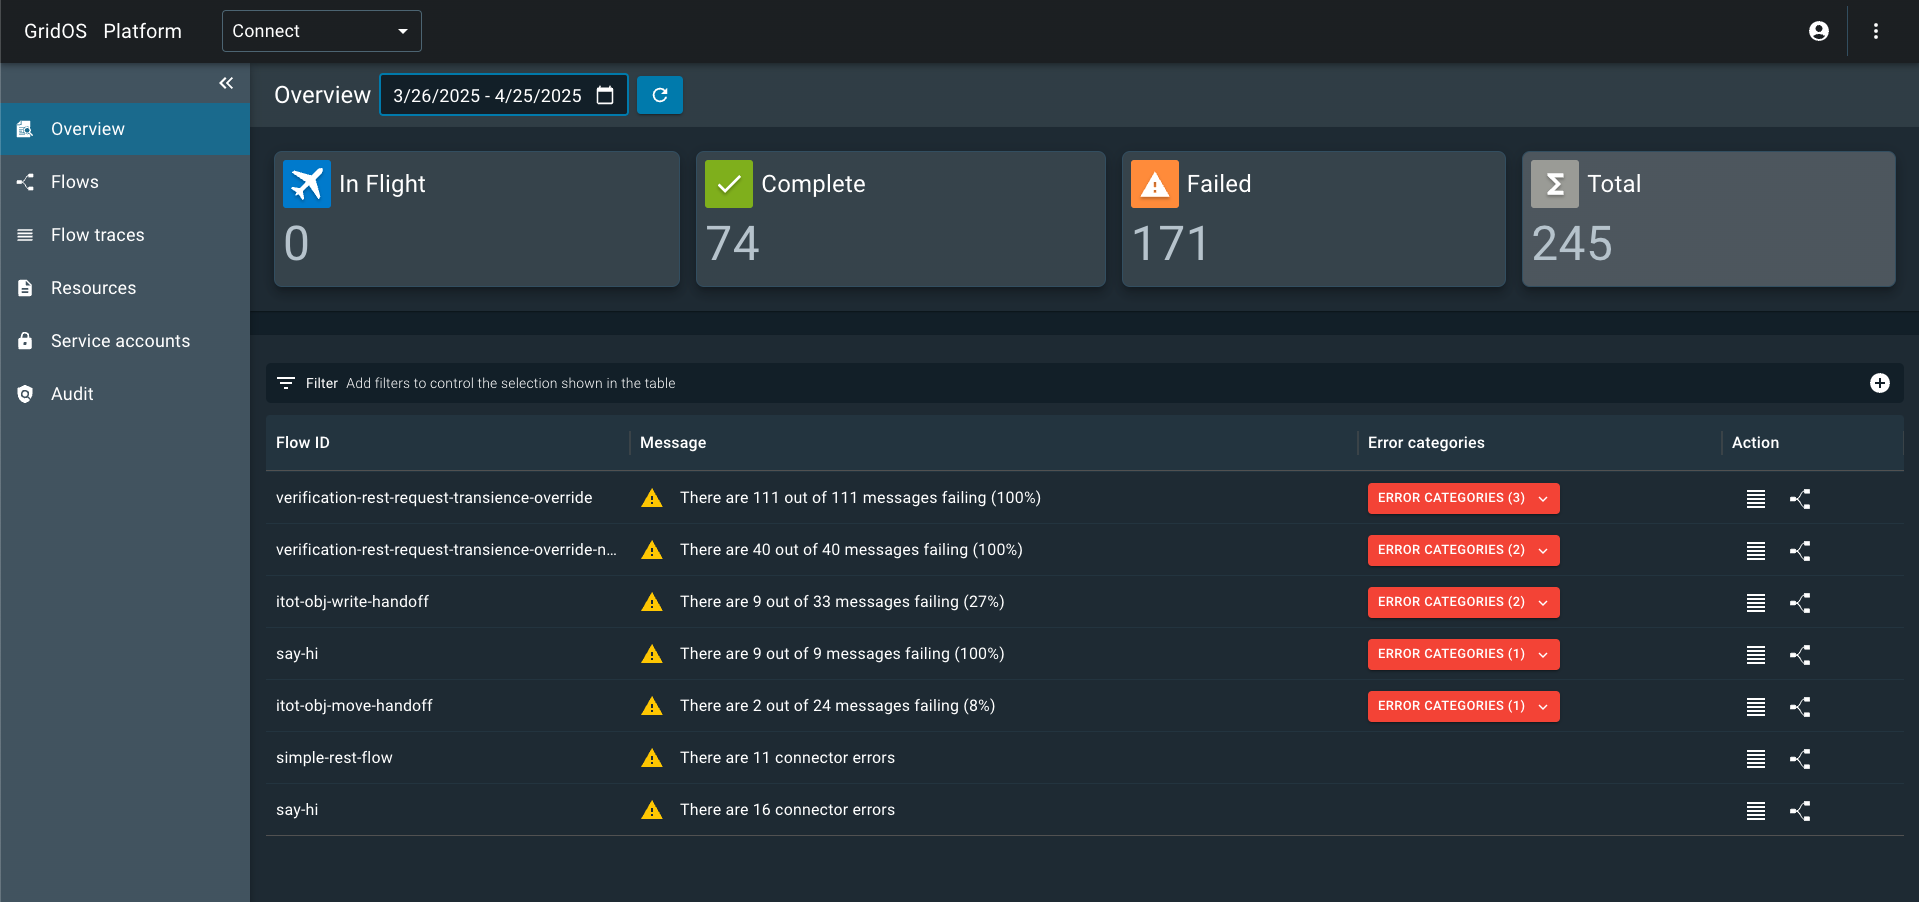Open the user account profile icon
Screen dimensions: 1919x902
pyautogui.click(x=1819, y=31)
